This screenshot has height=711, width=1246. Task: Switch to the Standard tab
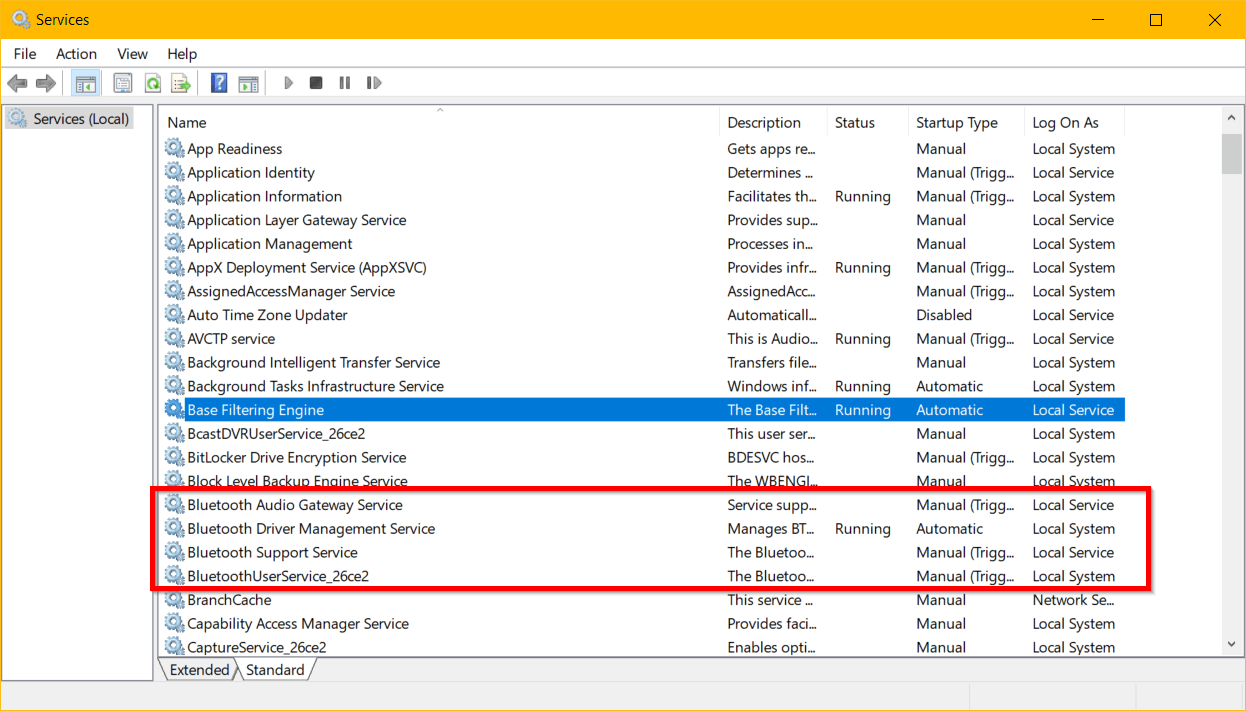pos(274,669)
